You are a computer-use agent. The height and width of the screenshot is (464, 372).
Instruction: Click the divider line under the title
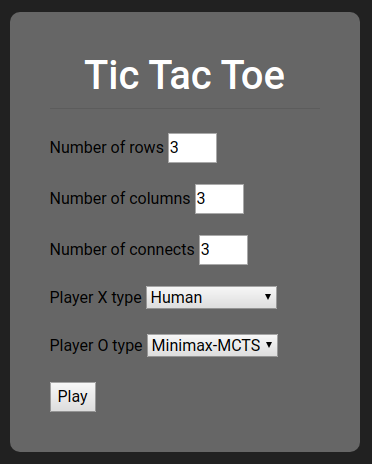pyautogui.click(x=185, y=108)
